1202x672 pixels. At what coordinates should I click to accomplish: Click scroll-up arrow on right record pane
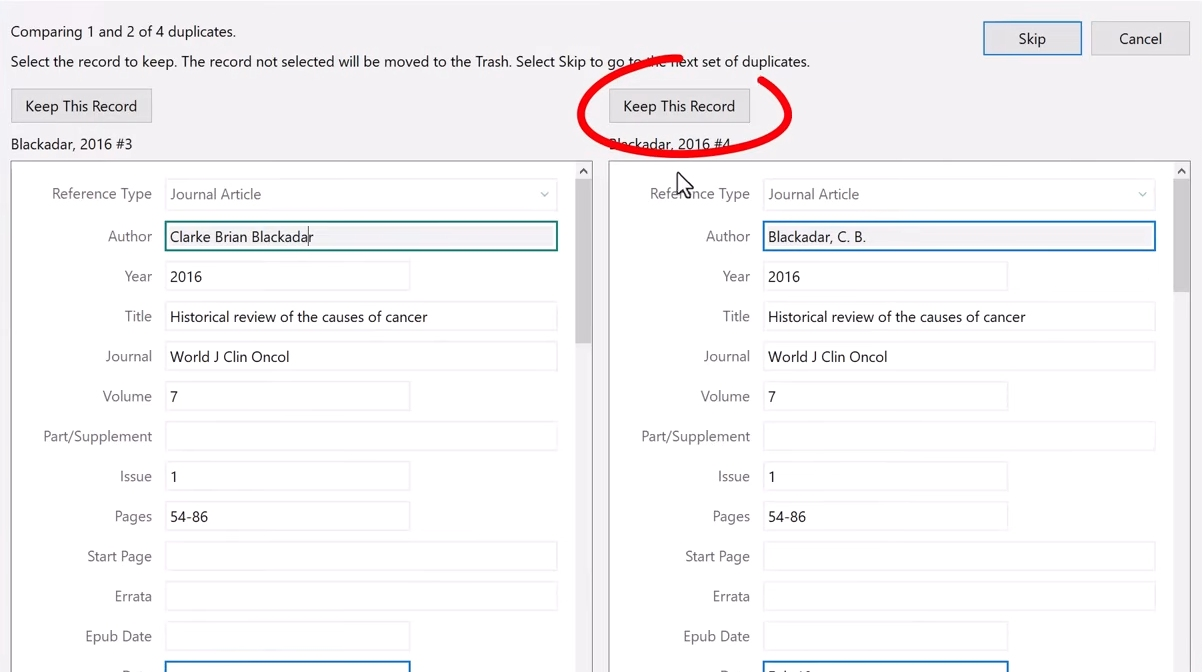click(1182, 171)
